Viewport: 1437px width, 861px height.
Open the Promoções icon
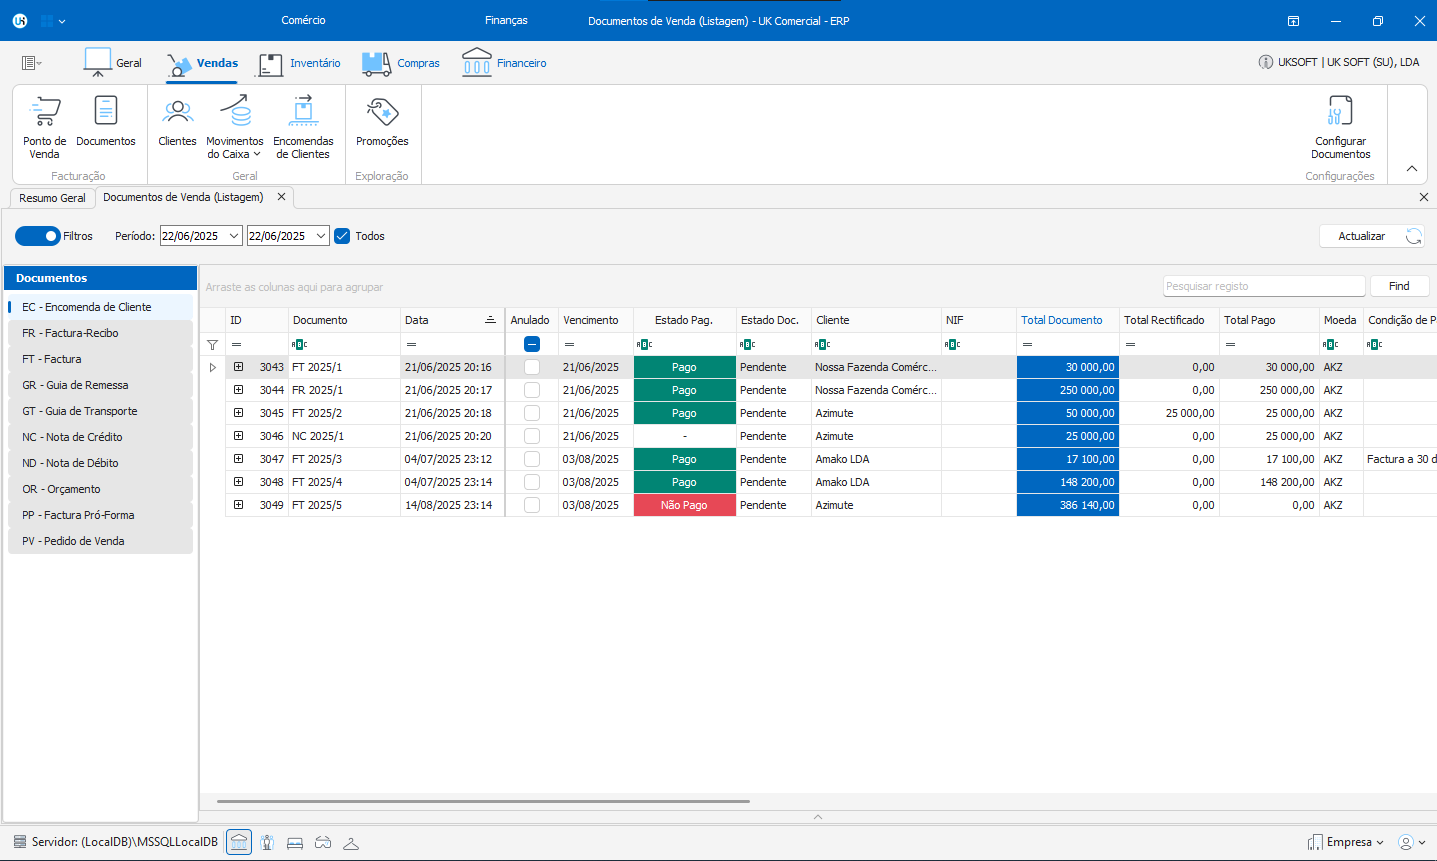pos(382,121)
